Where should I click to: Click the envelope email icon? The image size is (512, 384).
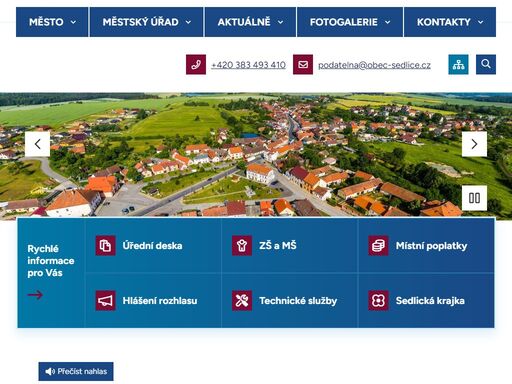[x=303, y=64]
